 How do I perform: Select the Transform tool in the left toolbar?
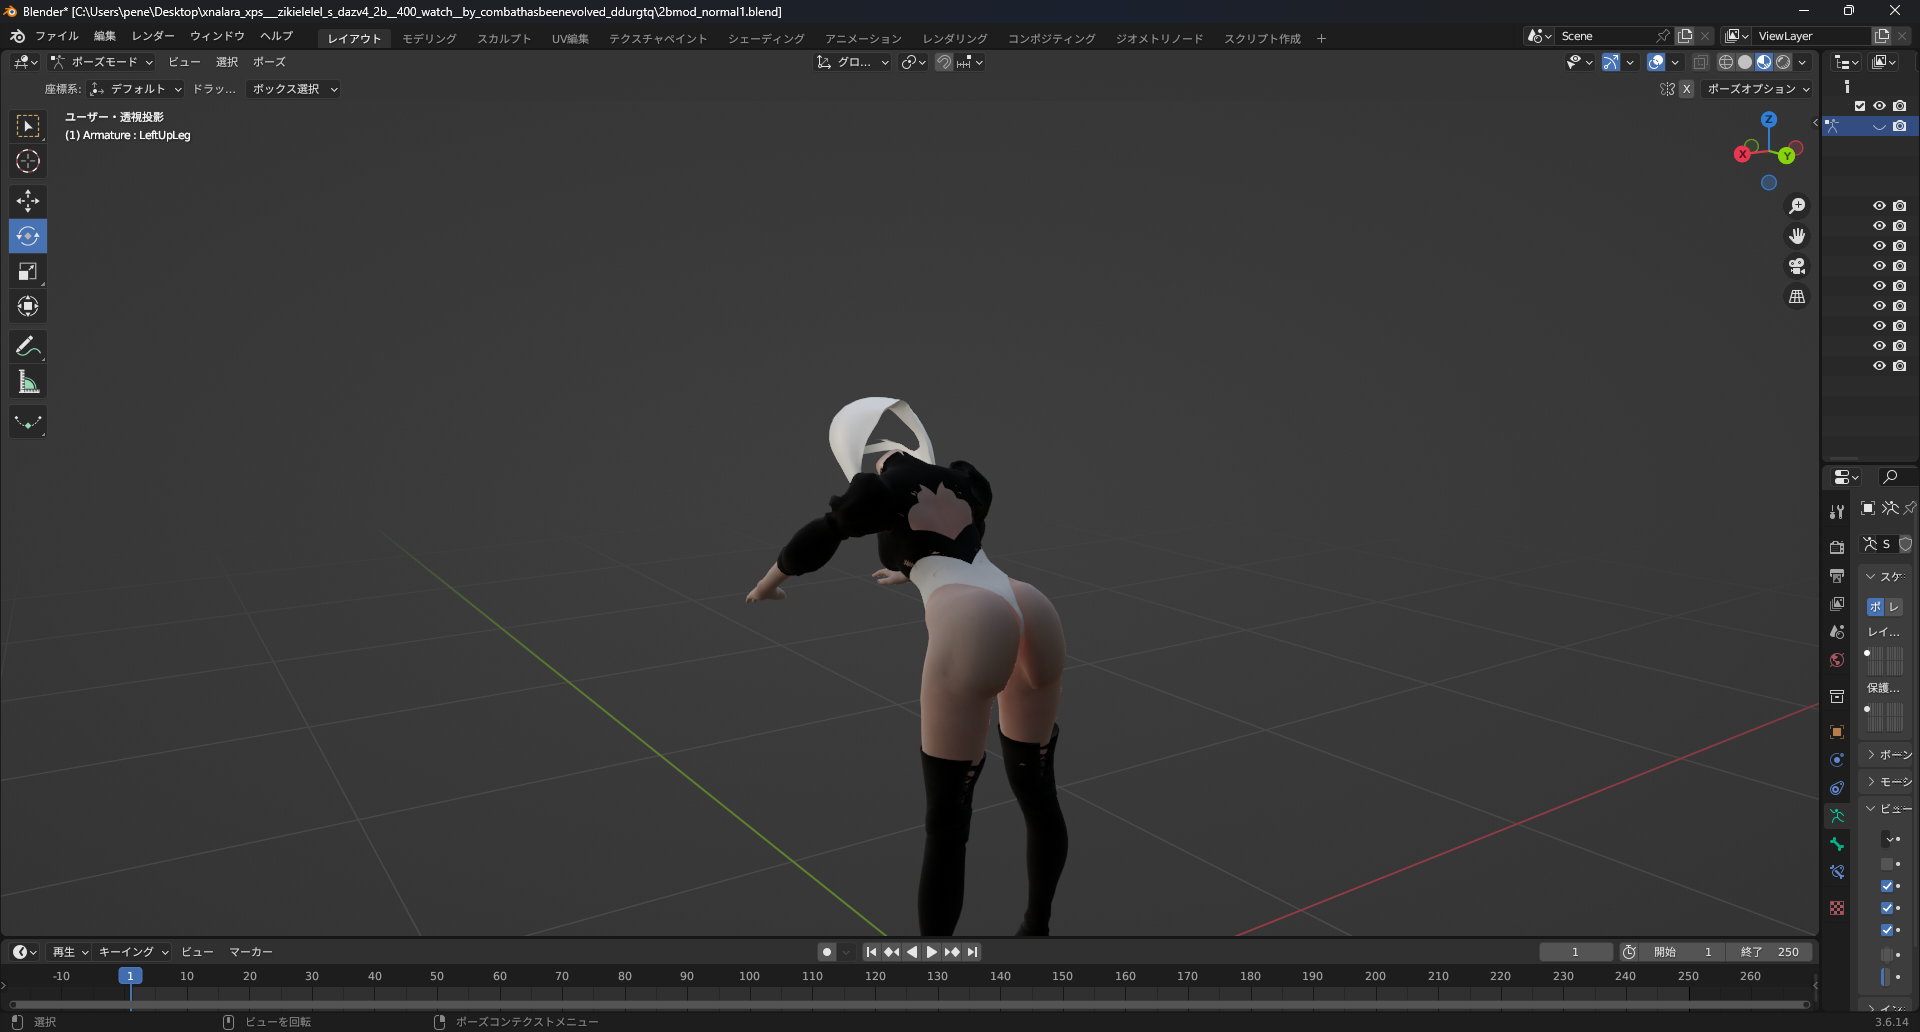[x=28, y=306]
